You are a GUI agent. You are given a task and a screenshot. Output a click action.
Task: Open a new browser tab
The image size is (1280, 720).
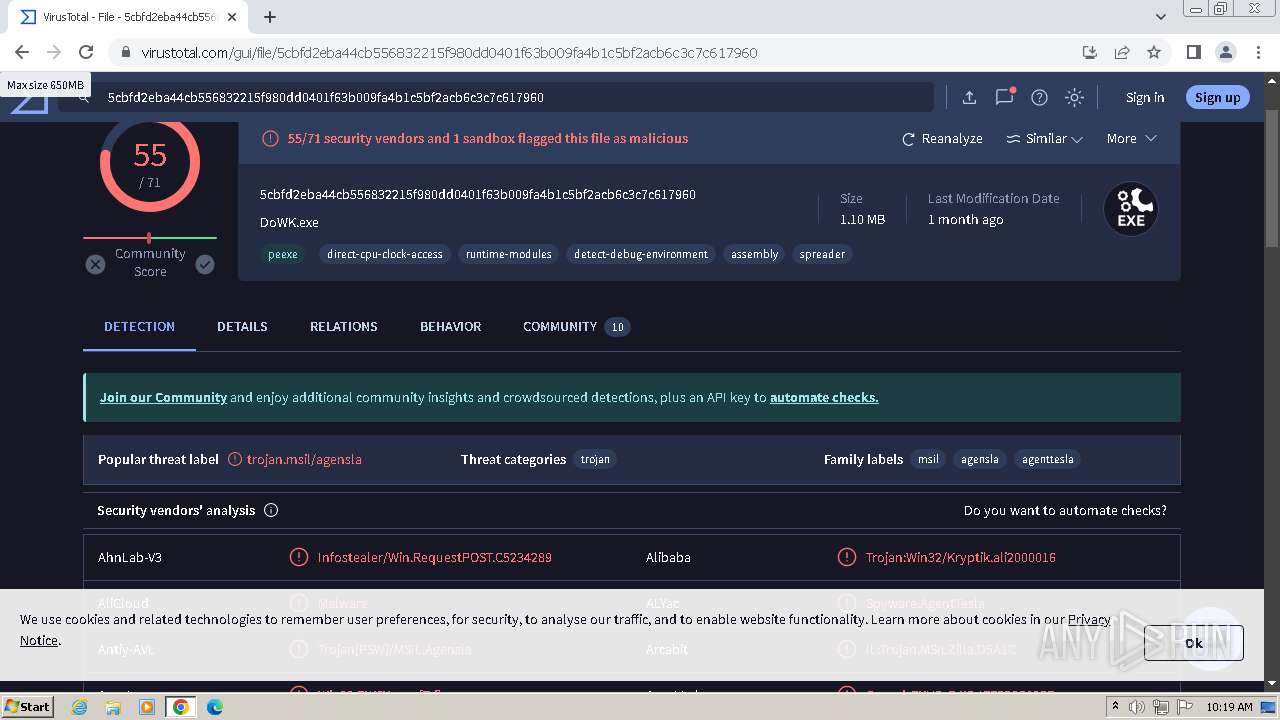(270, 17)
